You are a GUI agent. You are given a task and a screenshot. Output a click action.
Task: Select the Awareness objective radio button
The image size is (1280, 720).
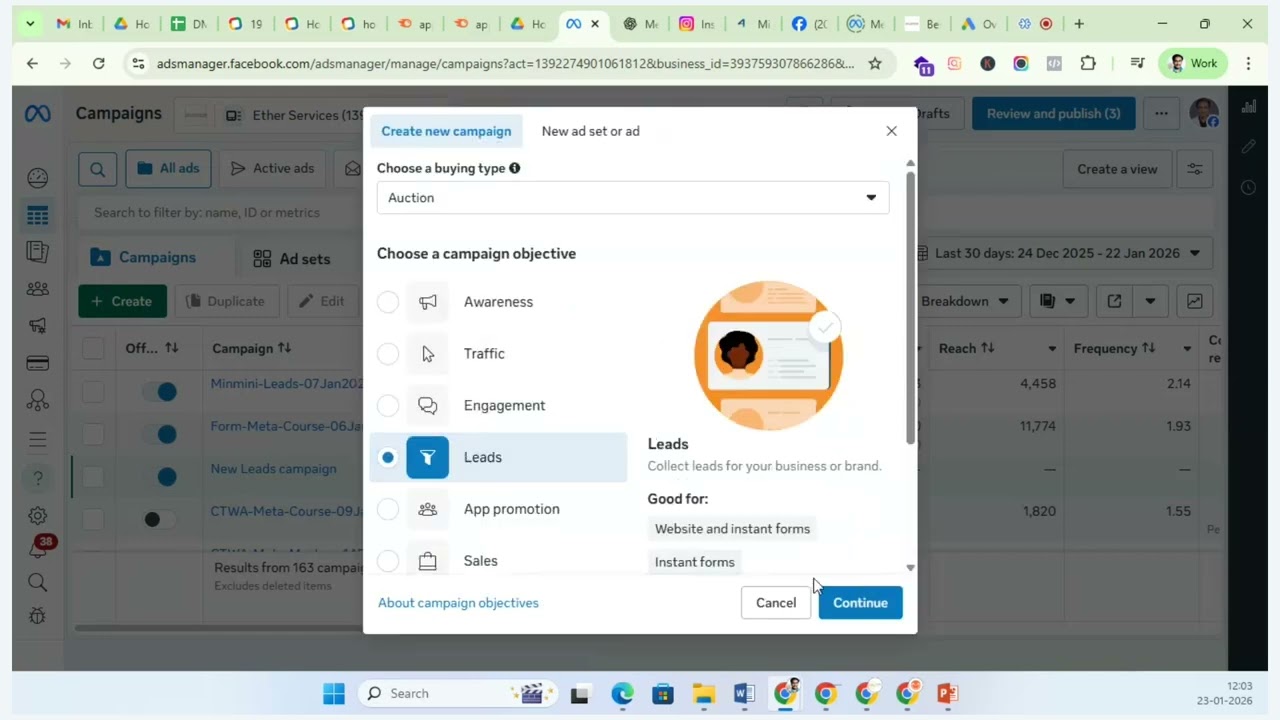pyautogui.click(x=388, y=302)
